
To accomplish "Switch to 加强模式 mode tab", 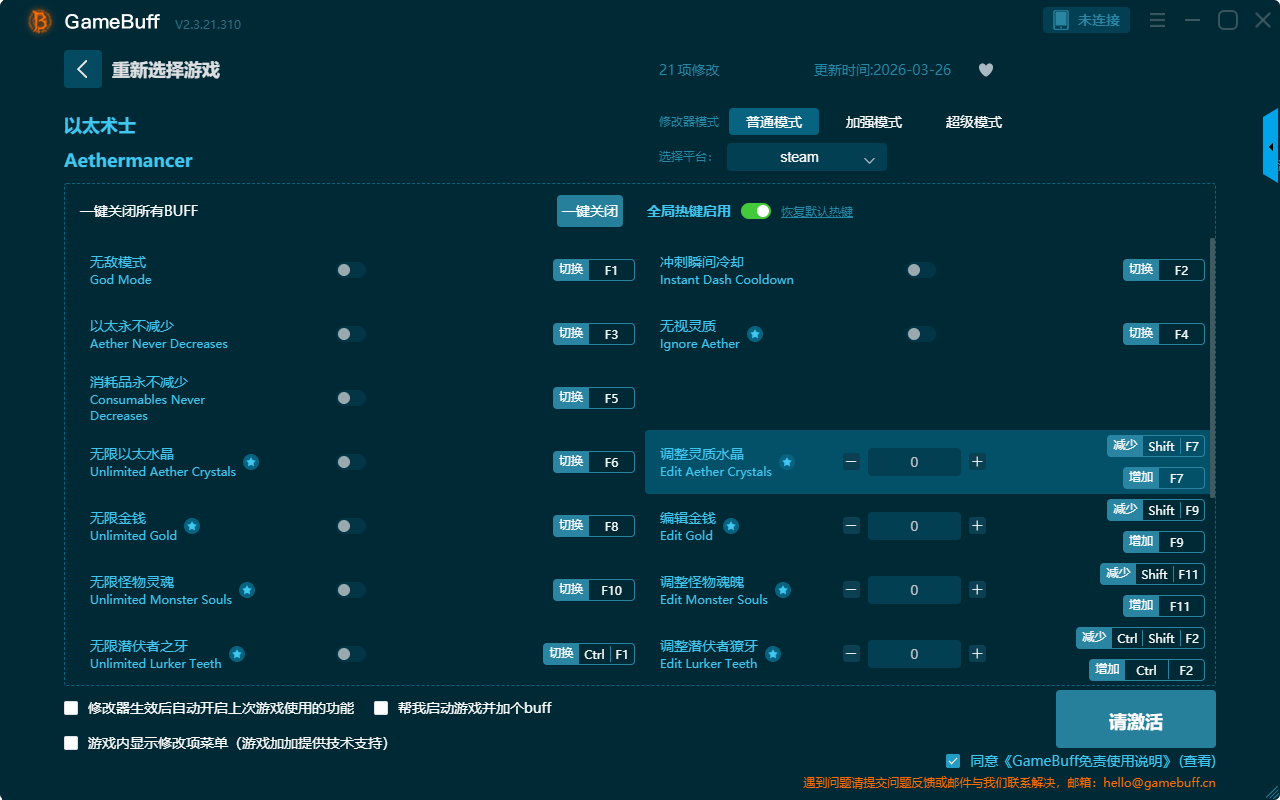I will click(873, 122).
